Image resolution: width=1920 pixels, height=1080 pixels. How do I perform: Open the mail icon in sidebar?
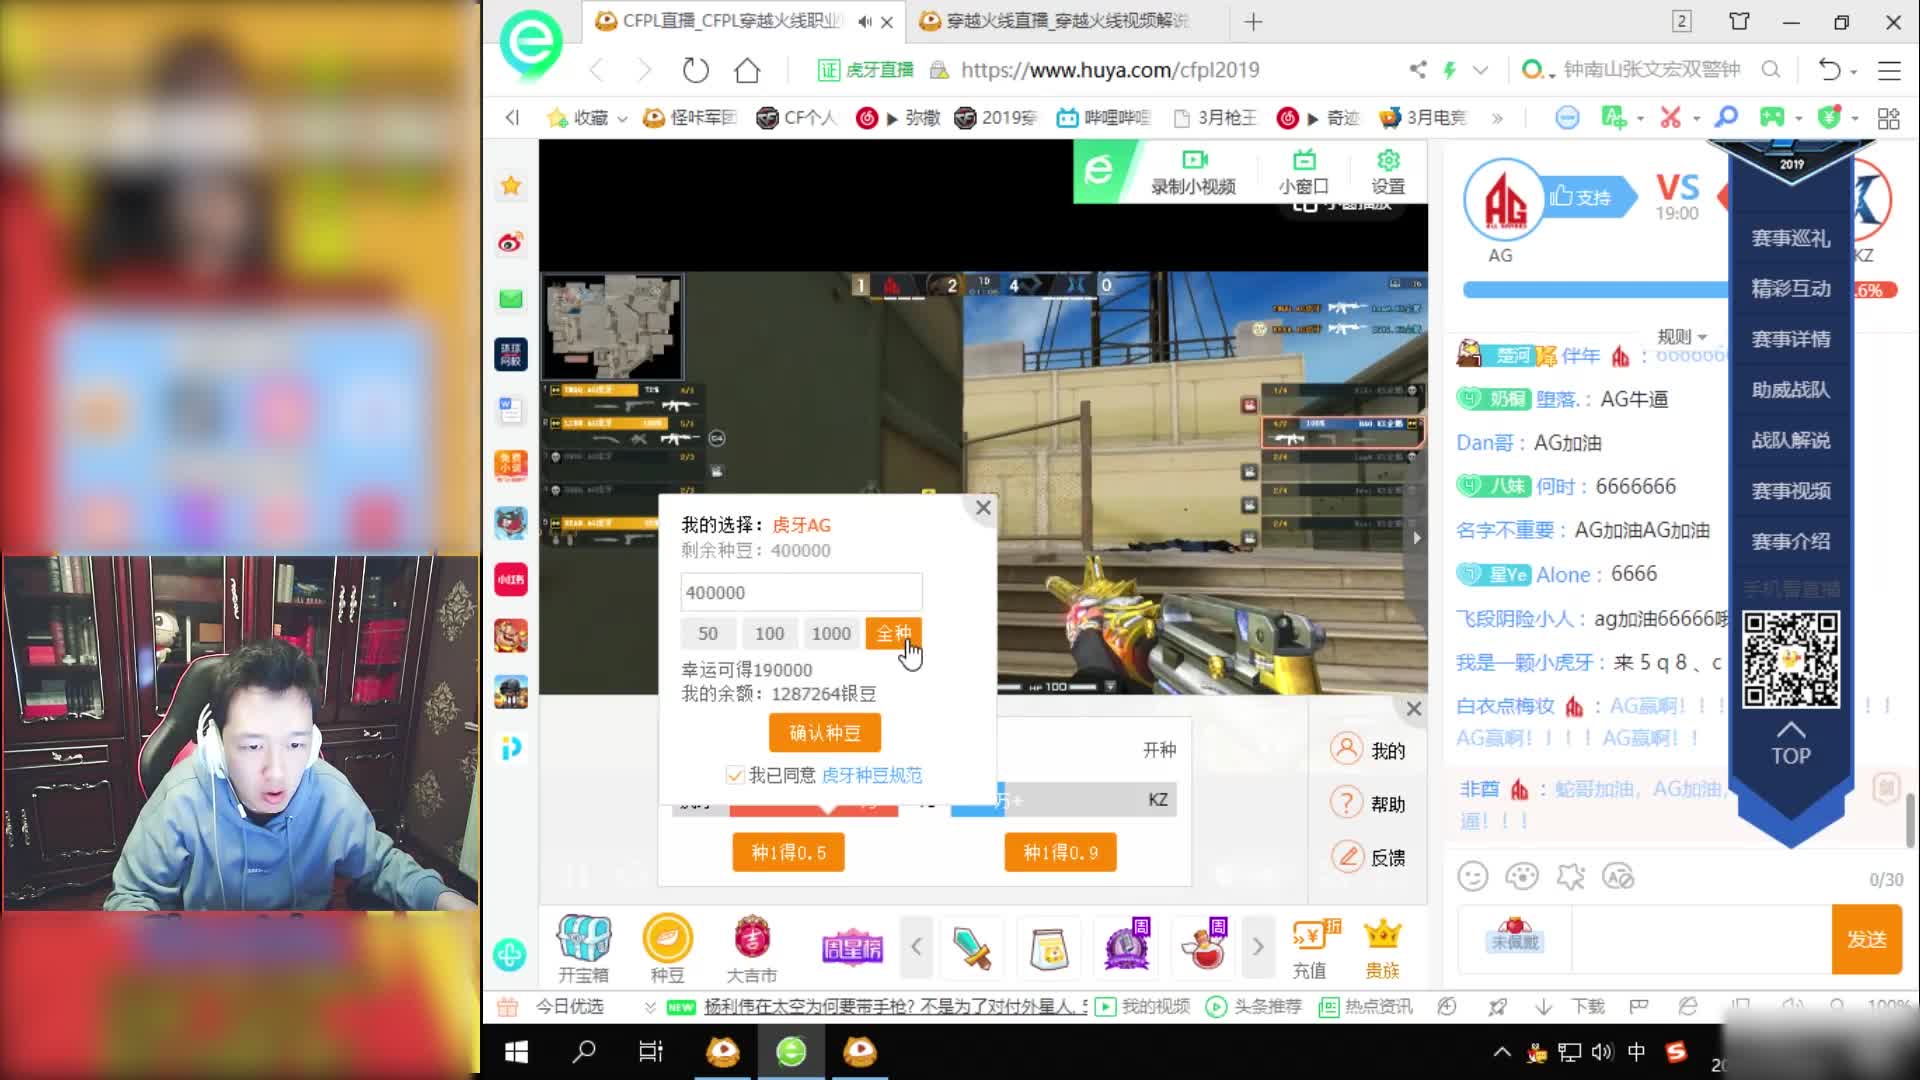(x=511, y=298)
